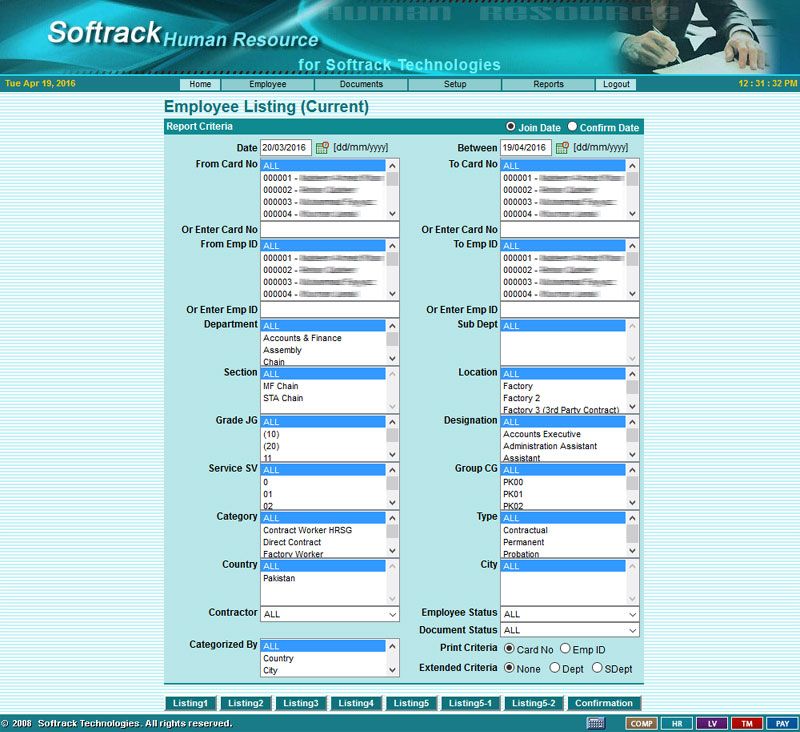Set Extended Criteria to Dept
Screen dimensions: 800x732
(555, 667)
